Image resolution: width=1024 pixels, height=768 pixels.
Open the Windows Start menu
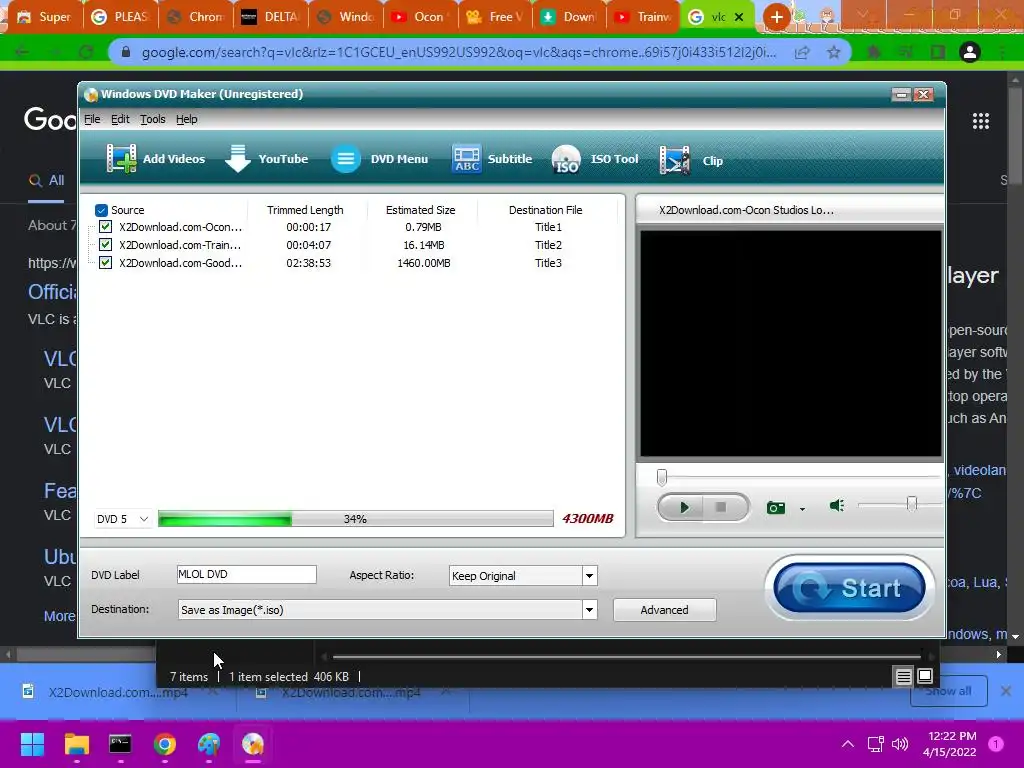tap(32, 744)
